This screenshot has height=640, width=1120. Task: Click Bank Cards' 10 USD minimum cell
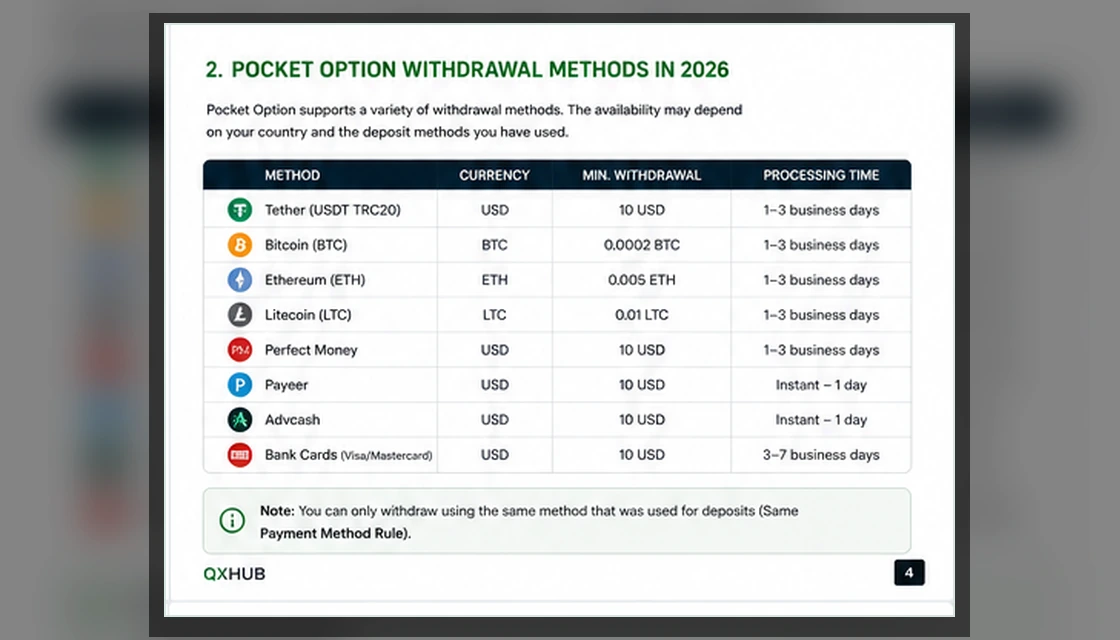641,455
